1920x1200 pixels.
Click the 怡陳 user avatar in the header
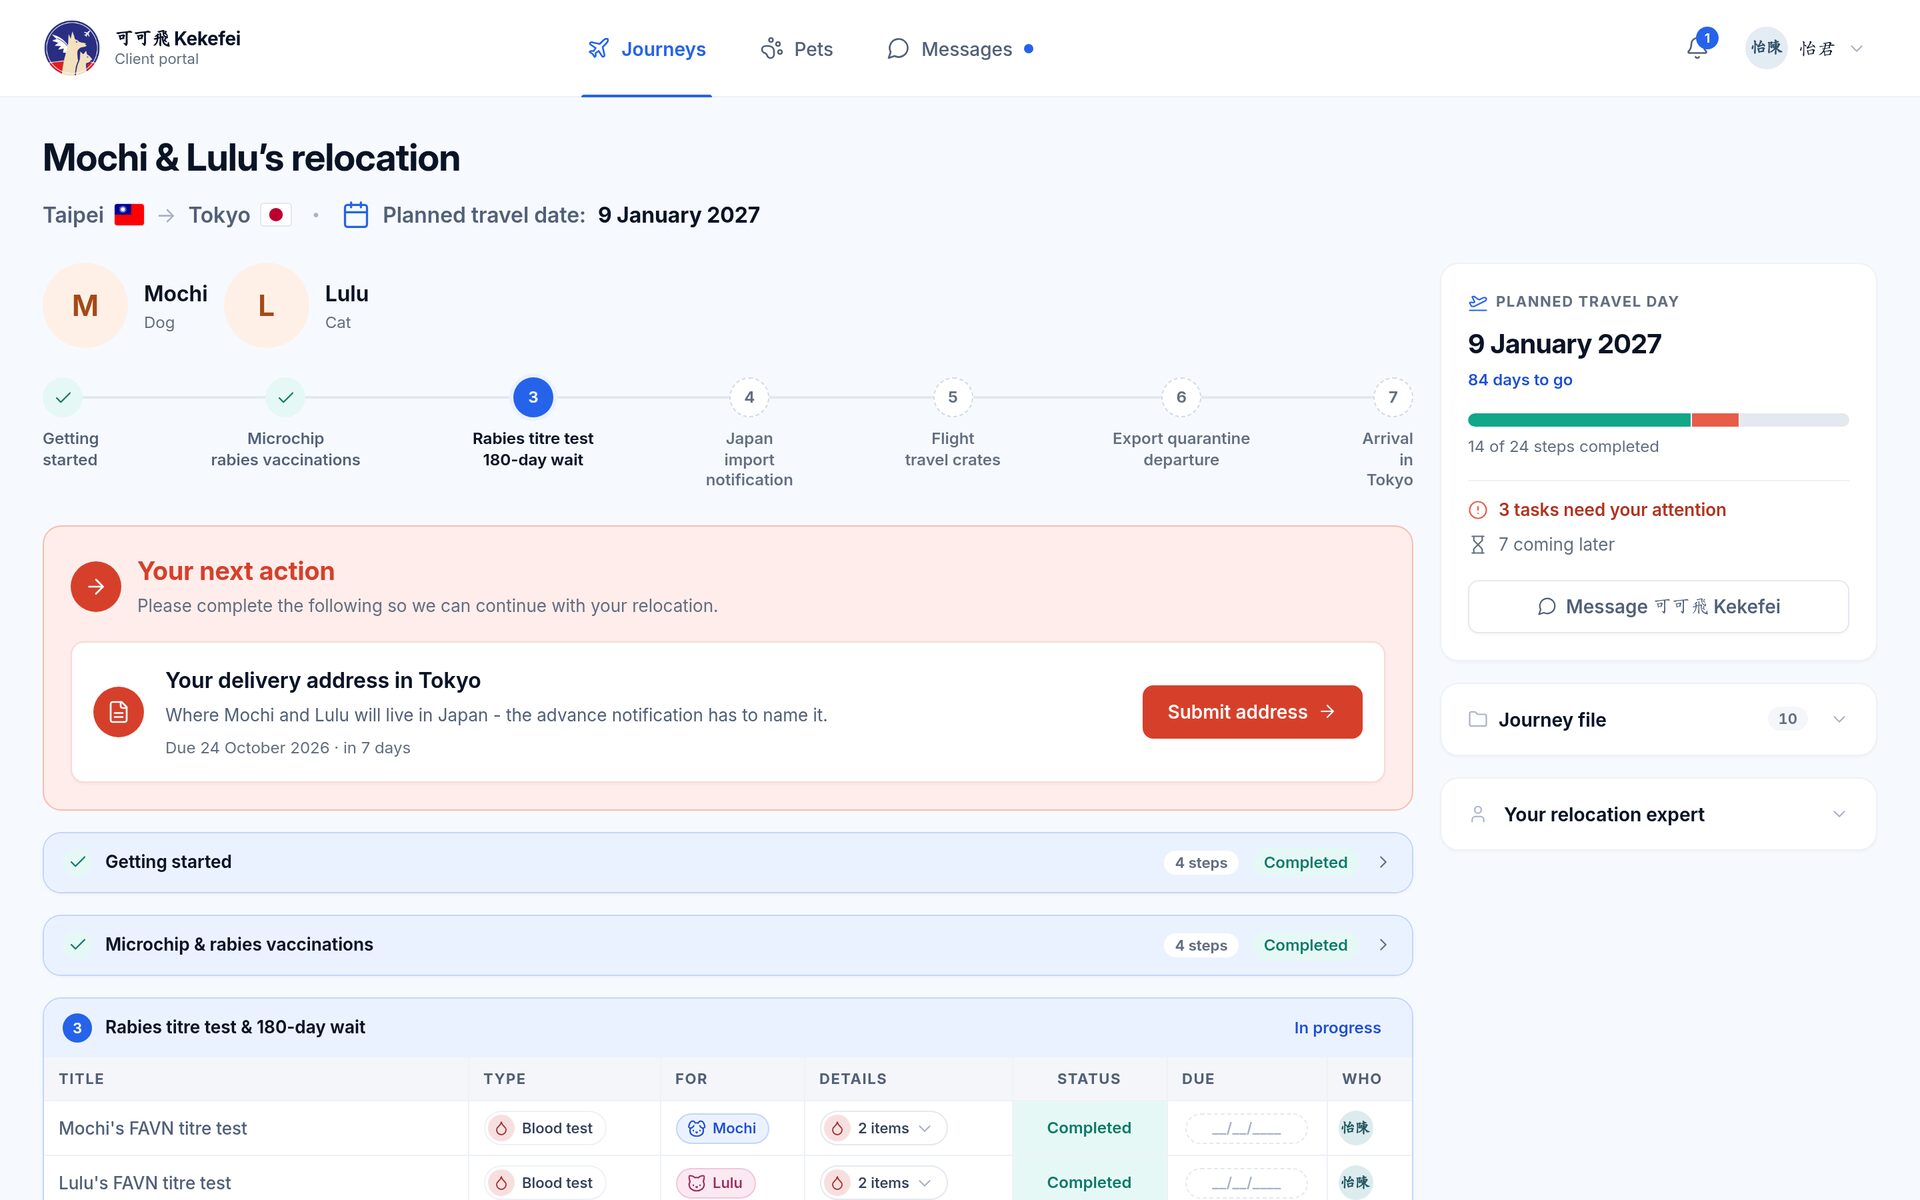pos(1766,48)
